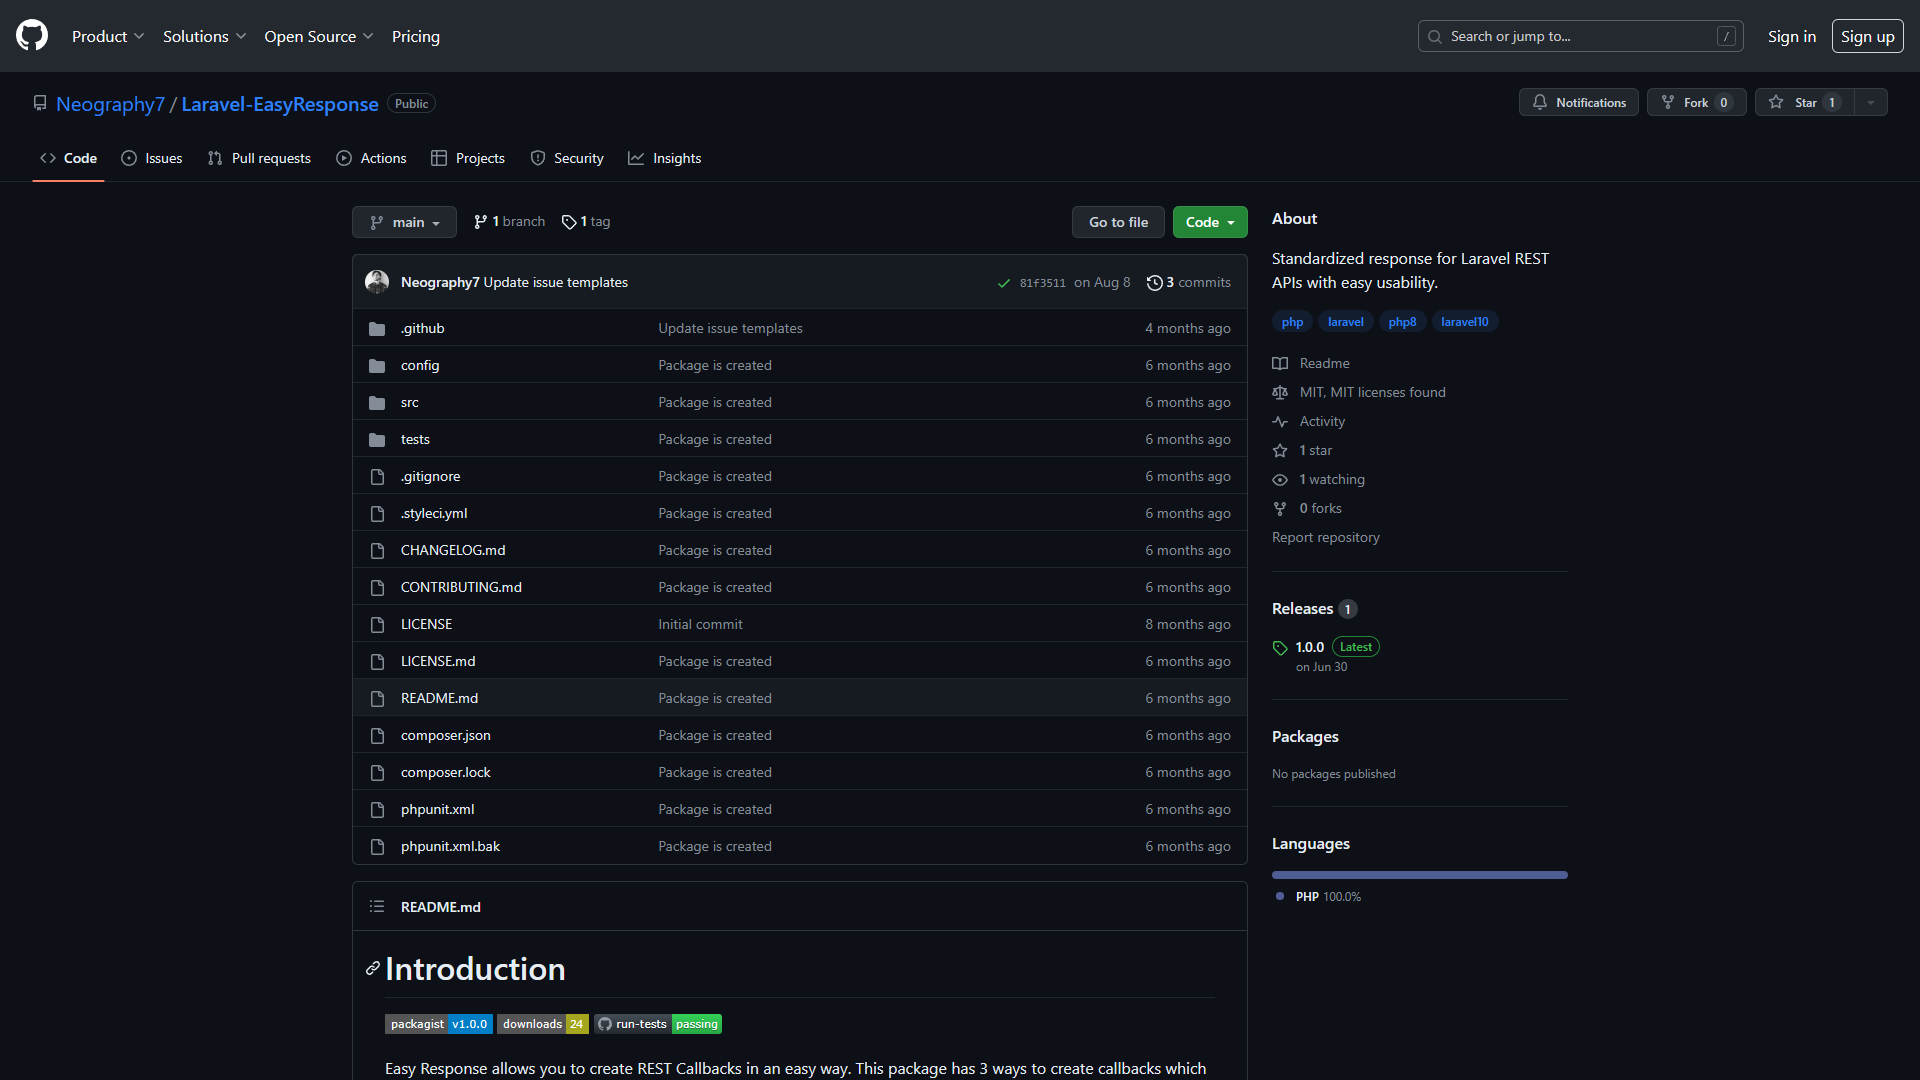Open star lists dropdown arrow
Image resolution: width=1920 pixels, height=1080 pixels.
pyautogui.click(x=1871, y=102)
